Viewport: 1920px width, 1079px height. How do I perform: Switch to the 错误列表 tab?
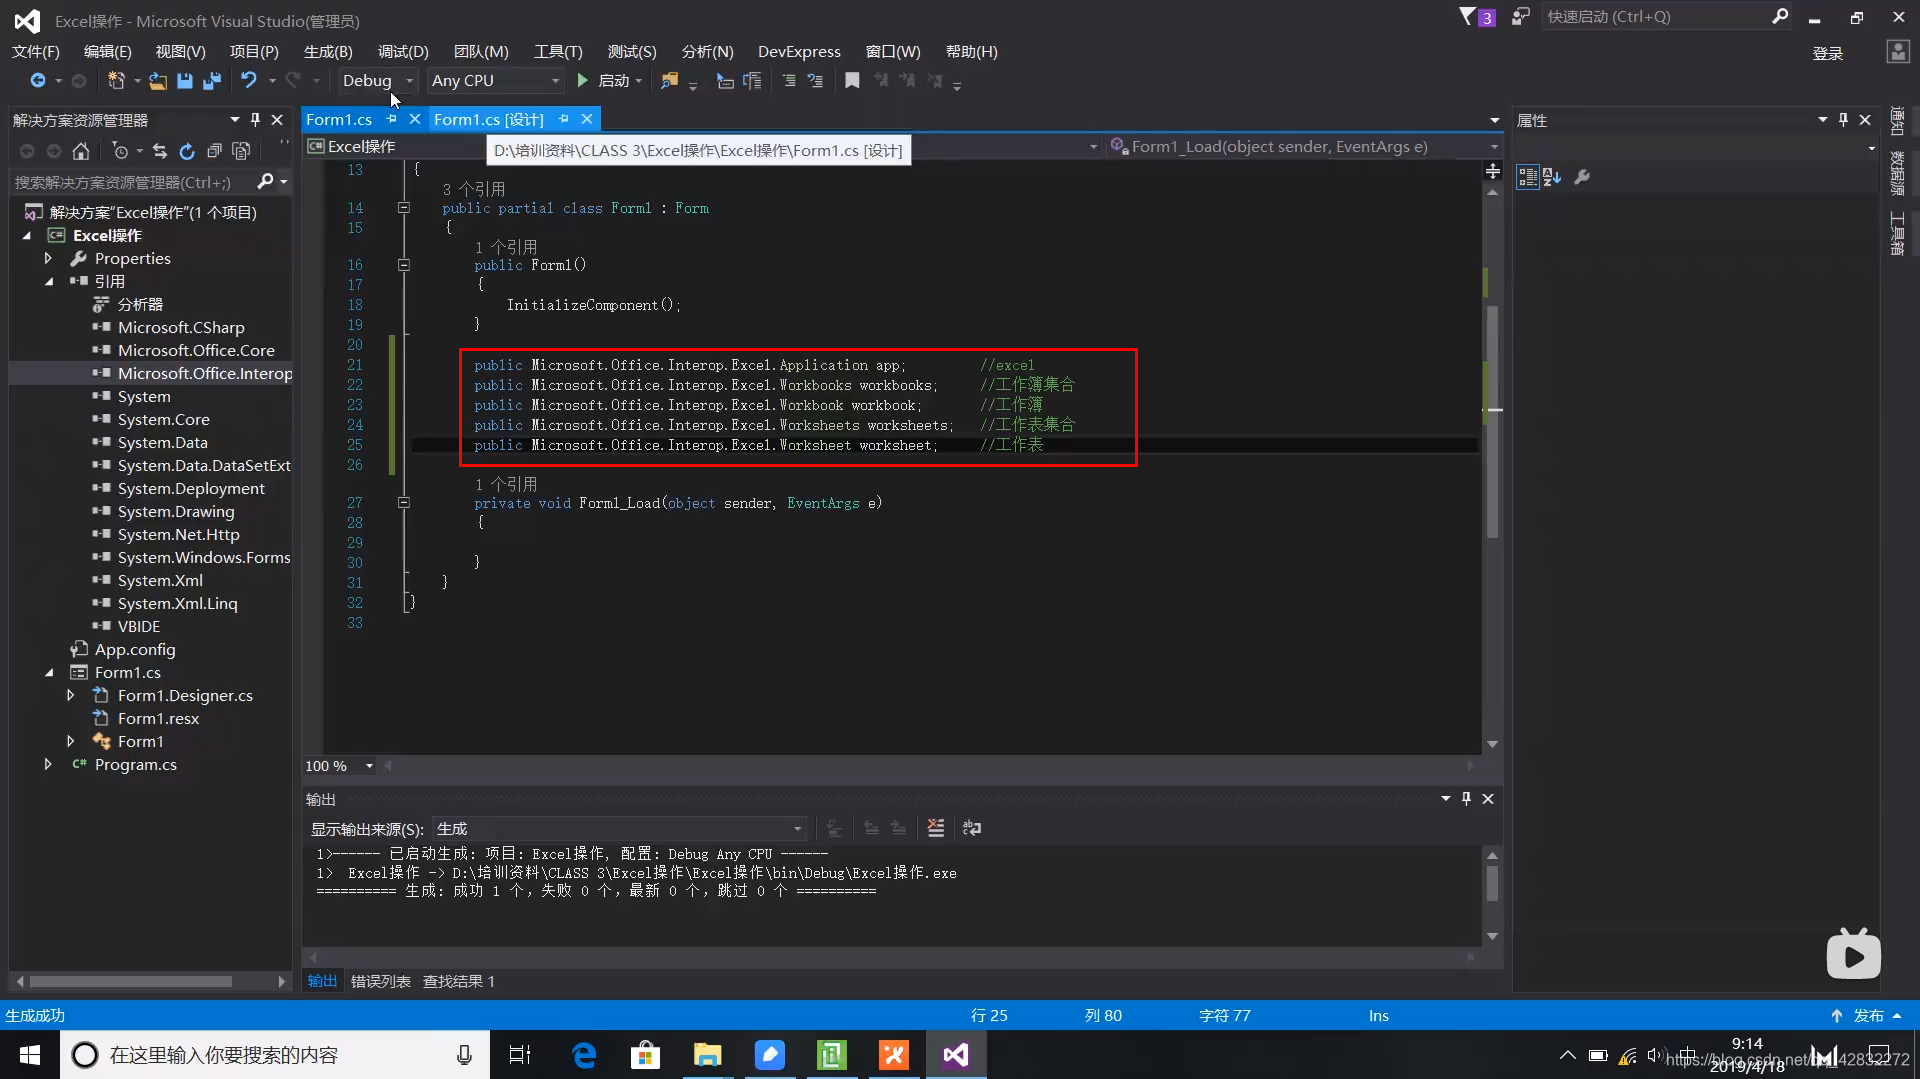[x=381, y=982]
